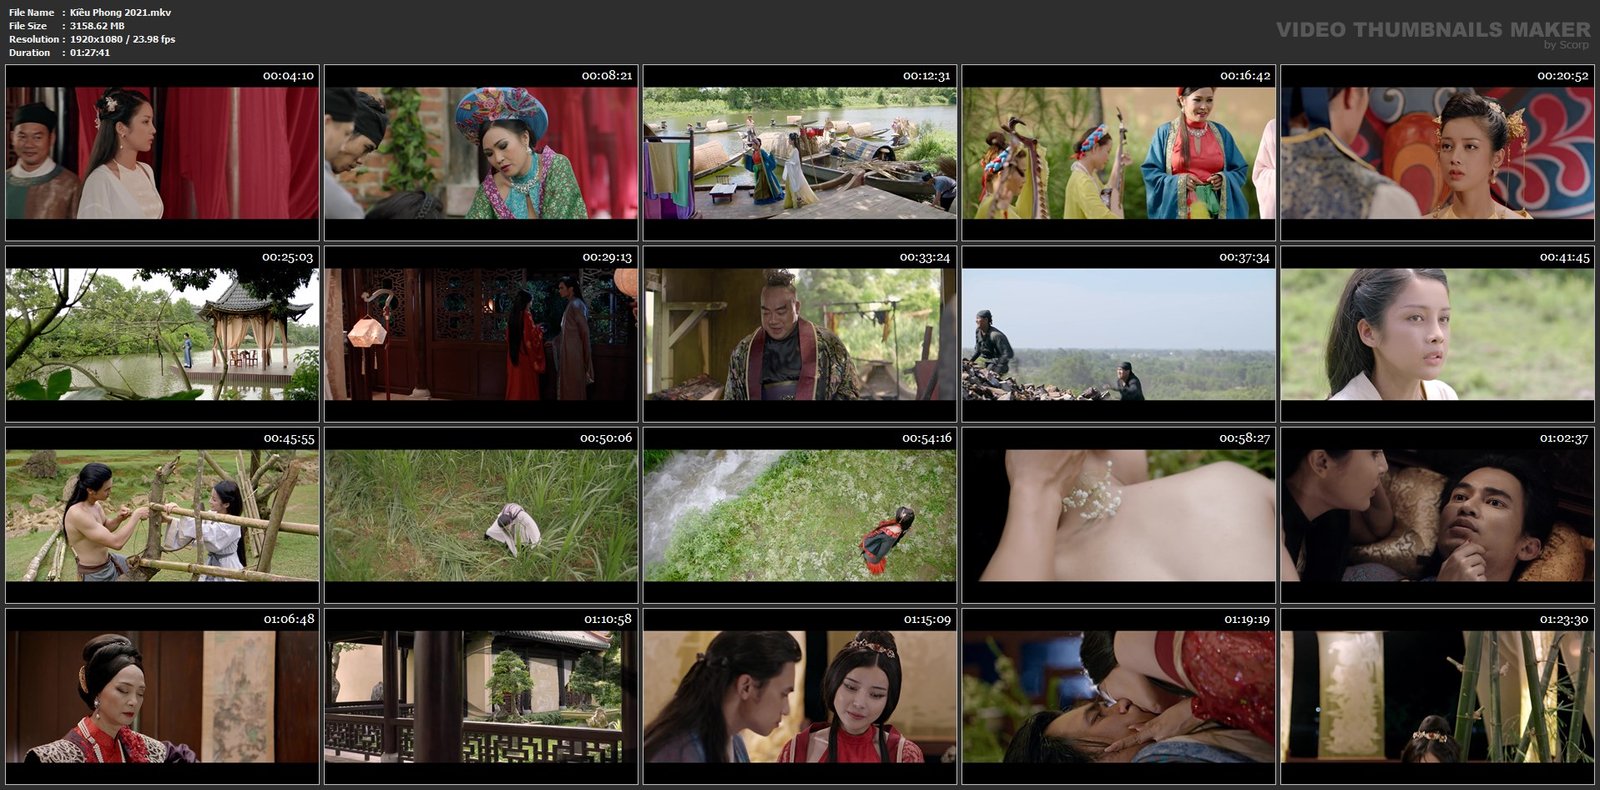Select the frame image at 01:06:48

pyautogui.click(x=162, y=697)
